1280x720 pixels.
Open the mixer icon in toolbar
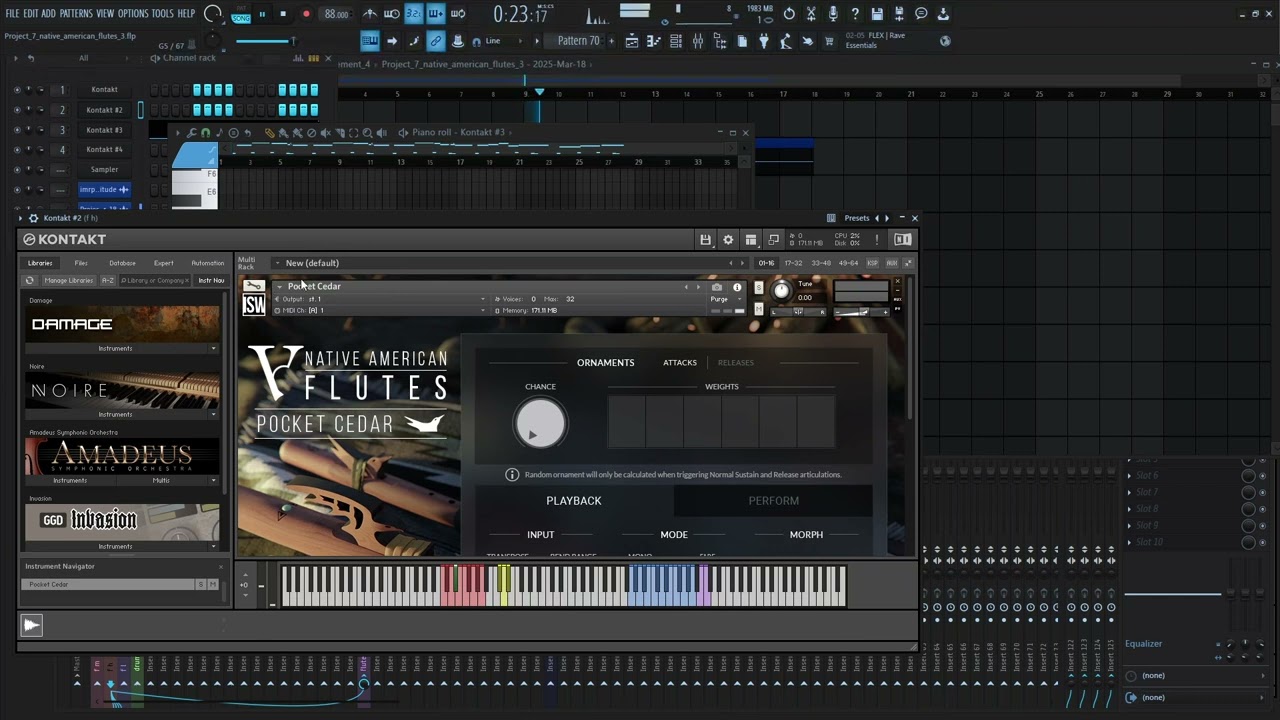[x=698, y=41]
